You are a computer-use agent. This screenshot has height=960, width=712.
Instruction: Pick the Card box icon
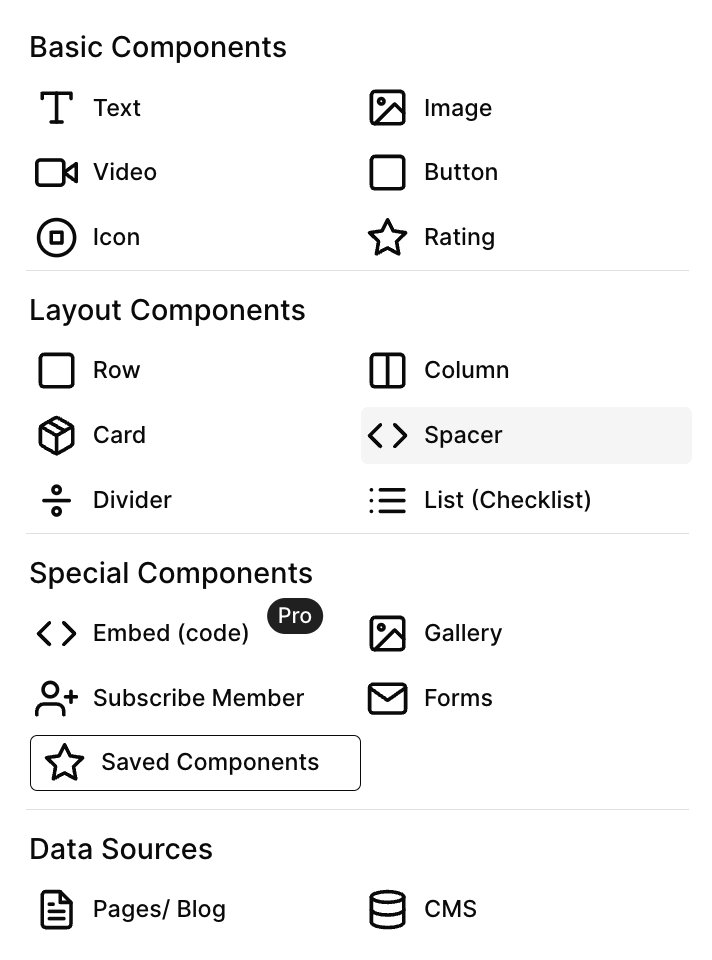(56, 436)
